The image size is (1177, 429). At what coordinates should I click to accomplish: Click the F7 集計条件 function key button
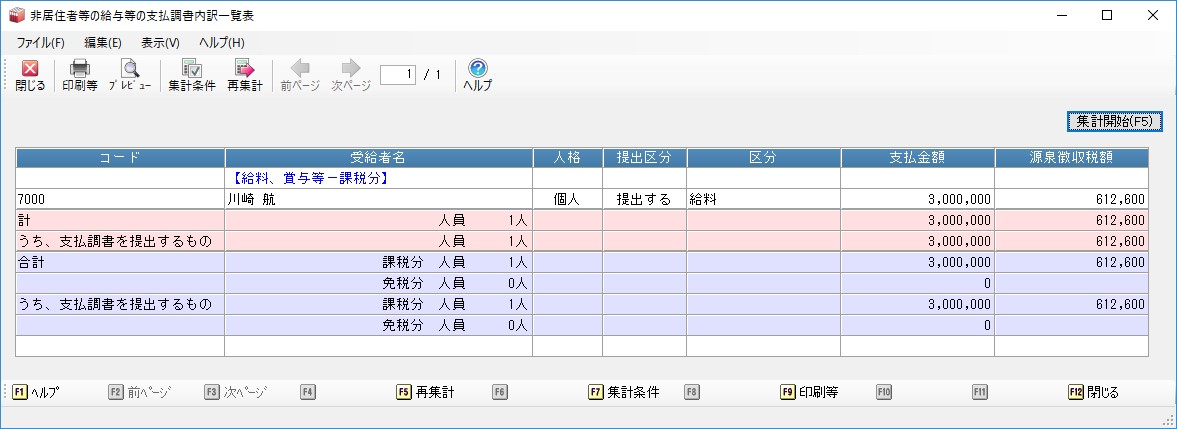(624, 393)
